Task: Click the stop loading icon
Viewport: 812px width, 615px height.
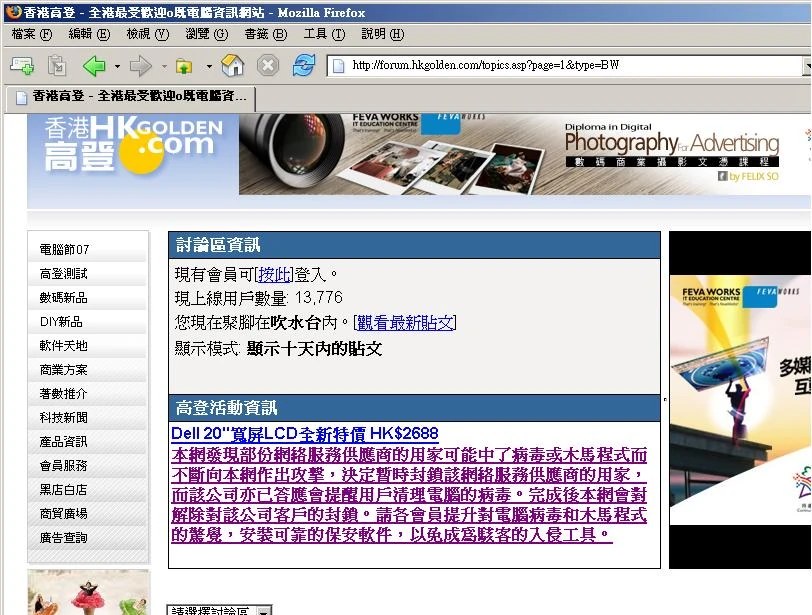Action: pyautogui.click(x=268, y=66)
